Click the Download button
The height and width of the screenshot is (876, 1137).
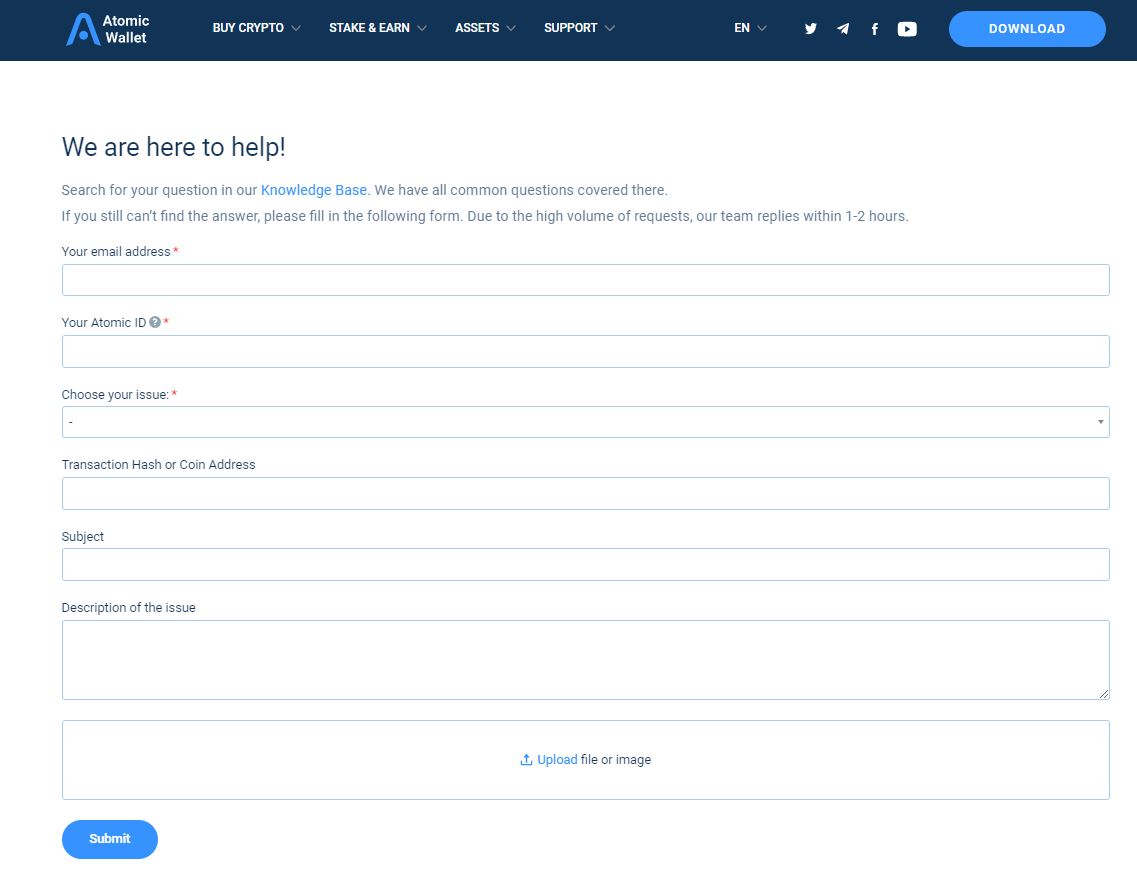(x=1027, y=29)
